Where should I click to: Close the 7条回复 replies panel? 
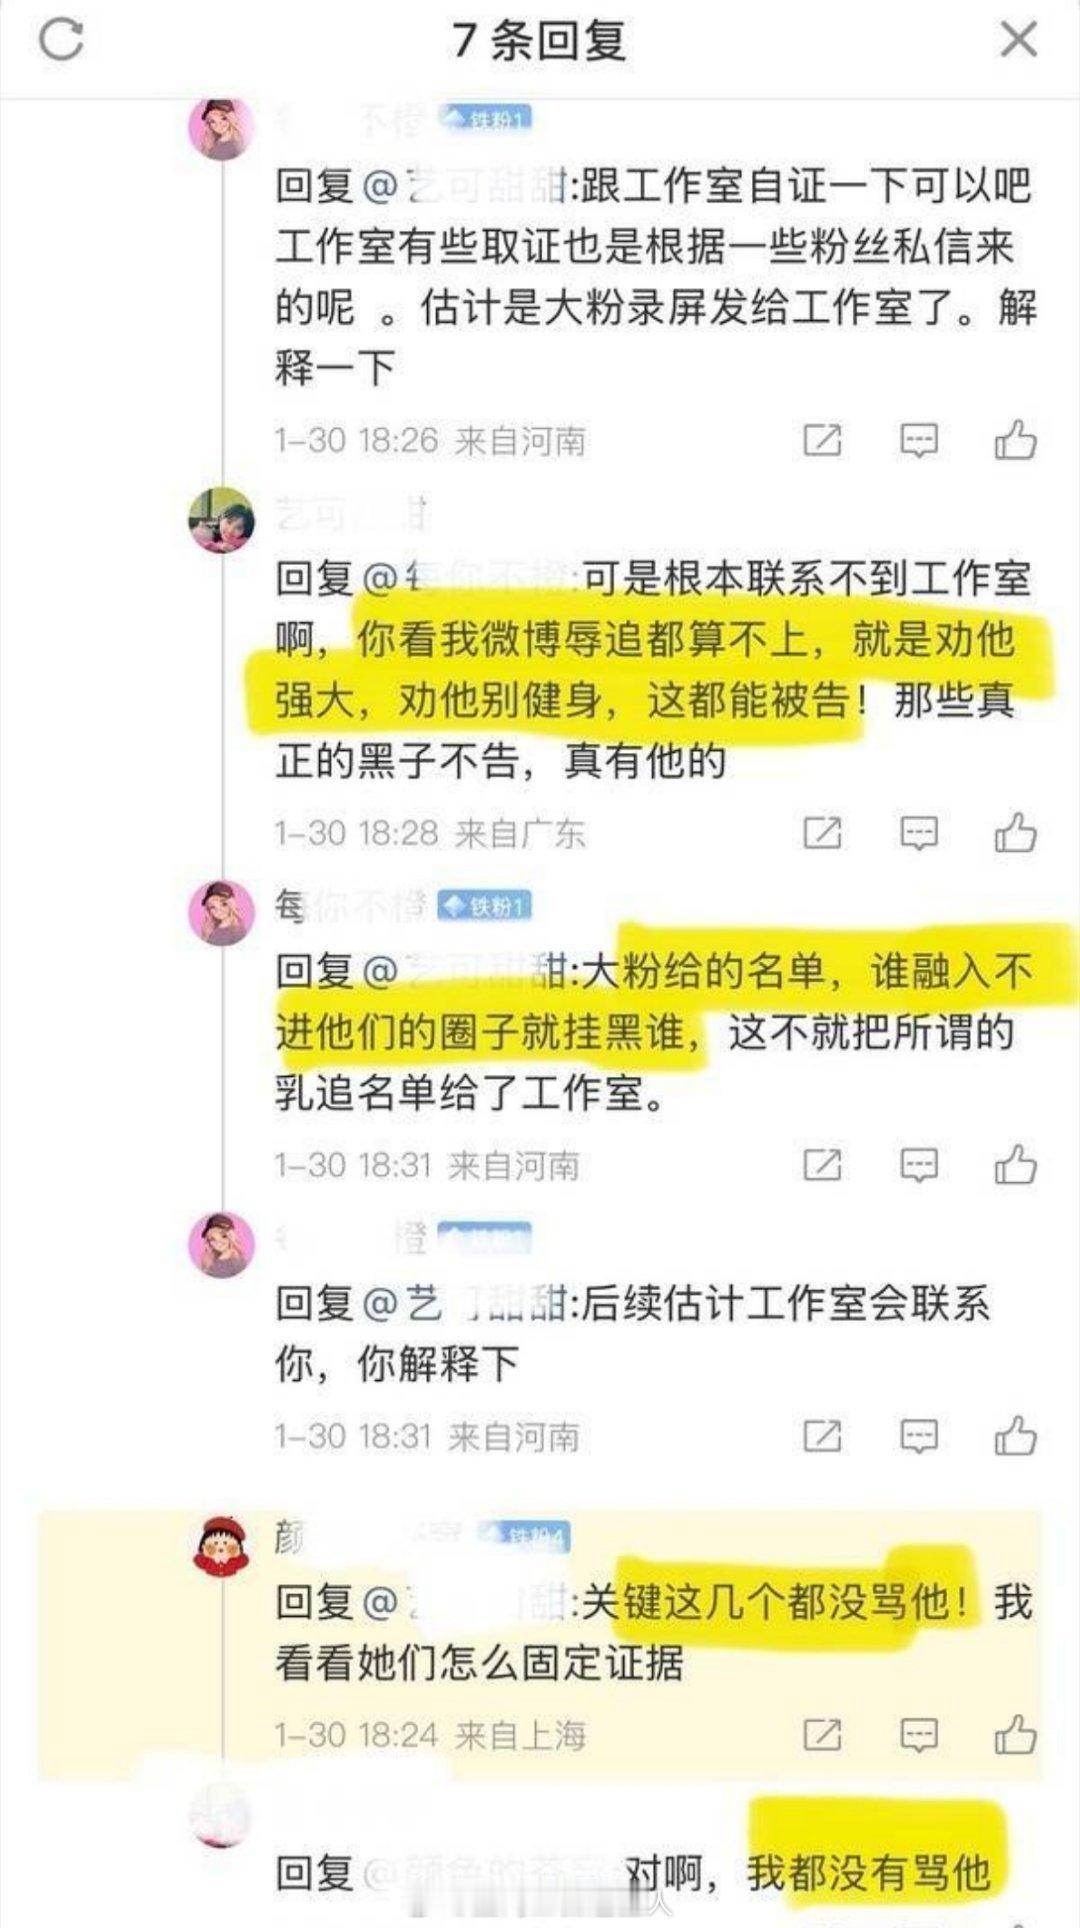point(1019,40)
